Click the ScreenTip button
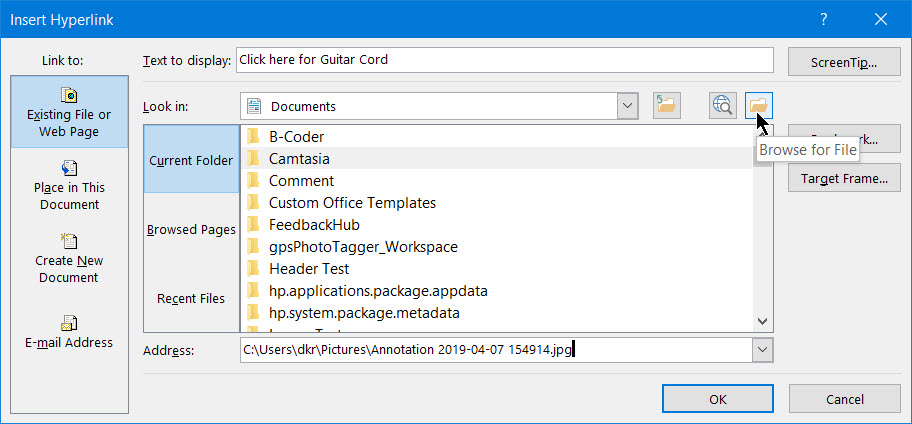This screenshot has width=912, height=424. [844, 62]
